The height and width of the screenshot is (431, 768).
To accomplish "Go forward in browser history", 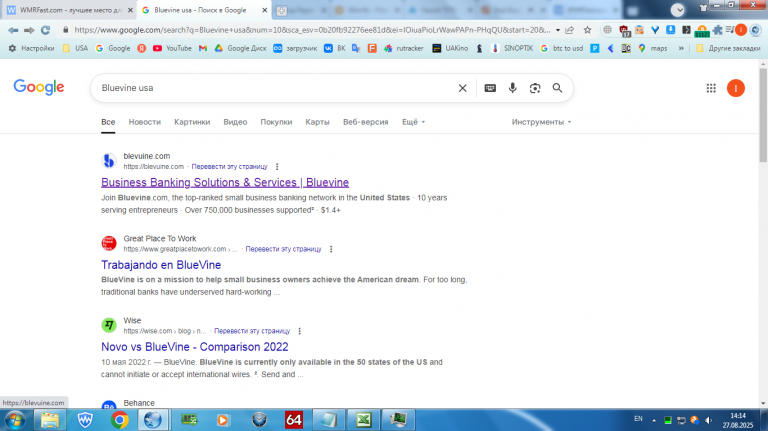I will point(29,30).
